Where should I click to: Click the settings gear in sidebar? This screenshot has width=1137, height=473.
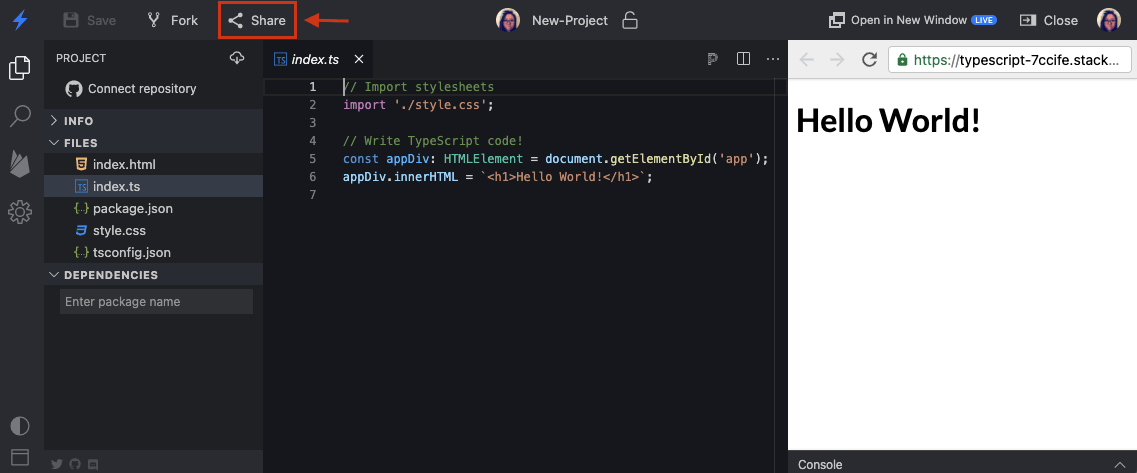[20, 212]
